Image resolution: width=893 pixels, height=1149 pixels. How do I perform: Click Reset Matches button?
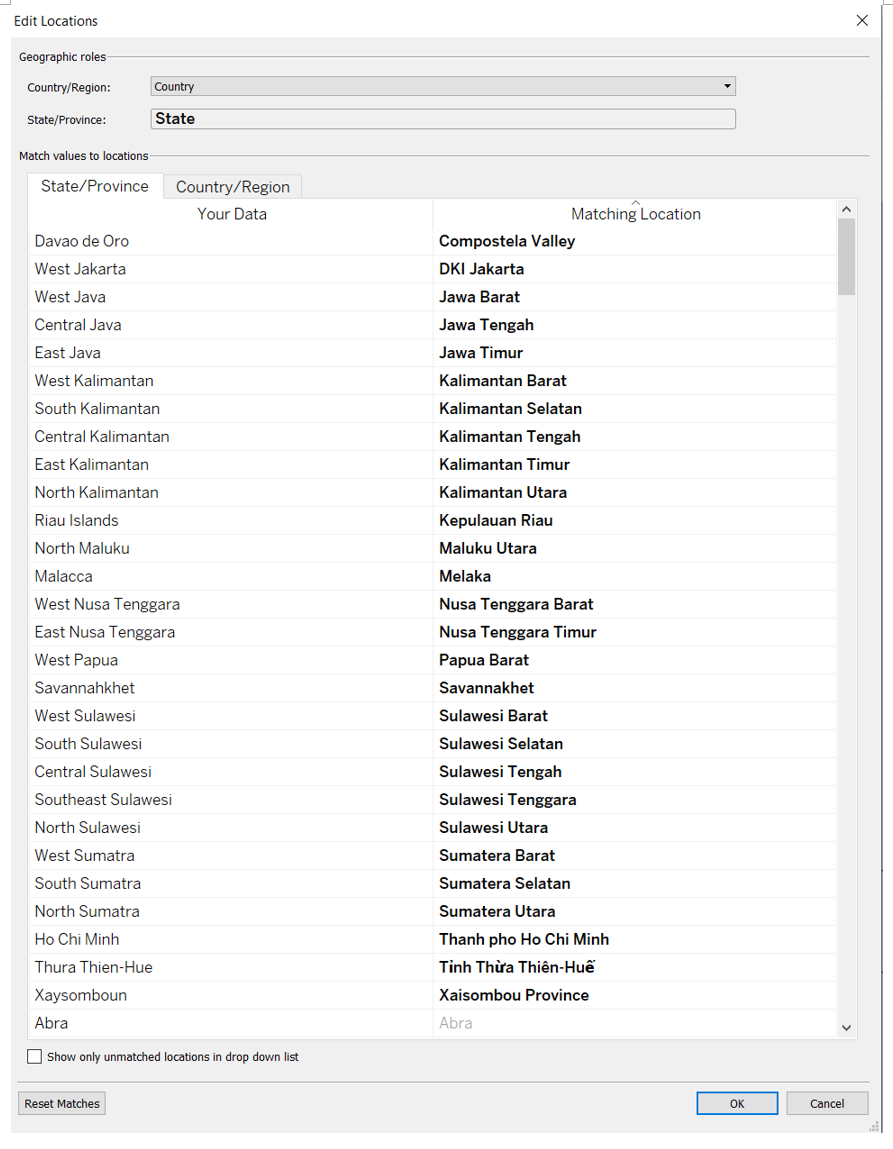coord(62,1103)
